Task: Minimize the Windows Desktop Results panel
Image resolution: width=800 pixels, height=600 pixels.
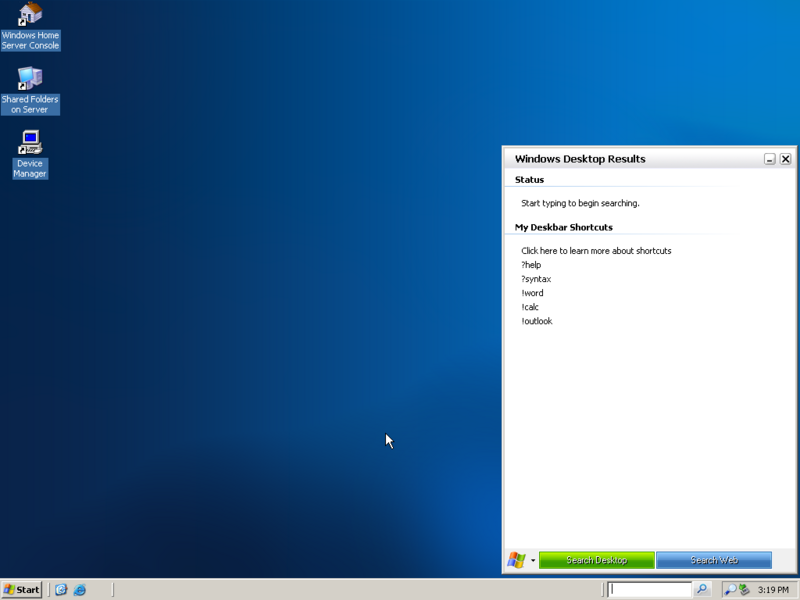Action: tap(770, 159)
